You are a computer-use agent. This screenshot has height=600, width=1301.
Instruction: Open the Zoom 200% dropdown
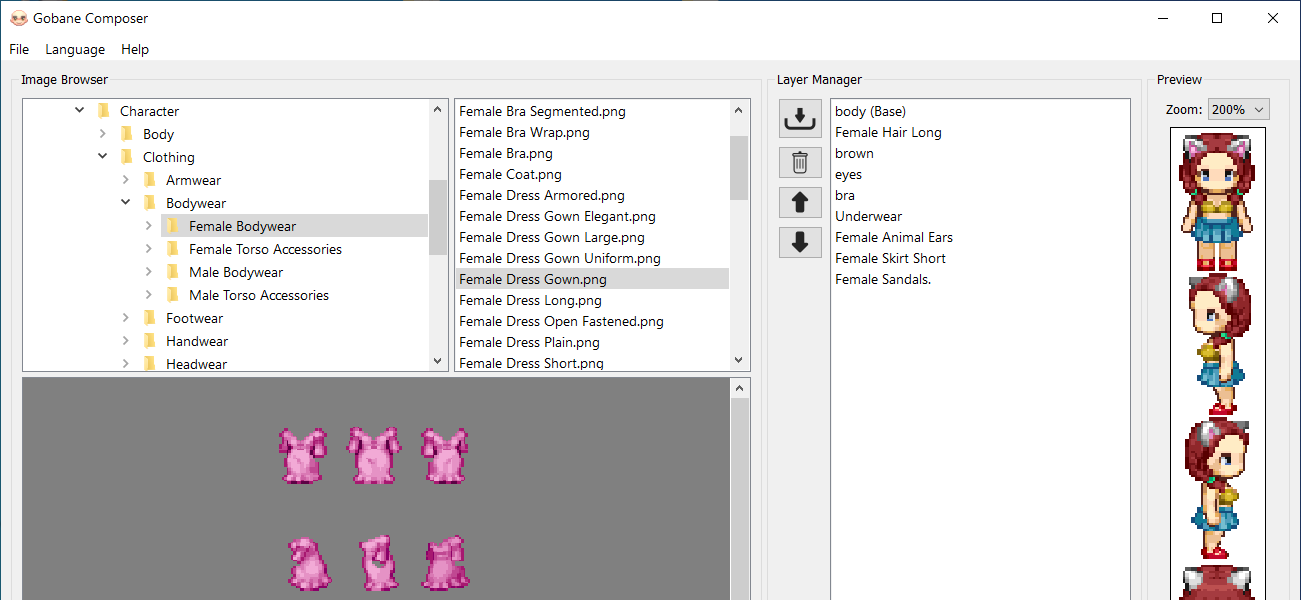pyautogui.click(x=1238, y=109)
